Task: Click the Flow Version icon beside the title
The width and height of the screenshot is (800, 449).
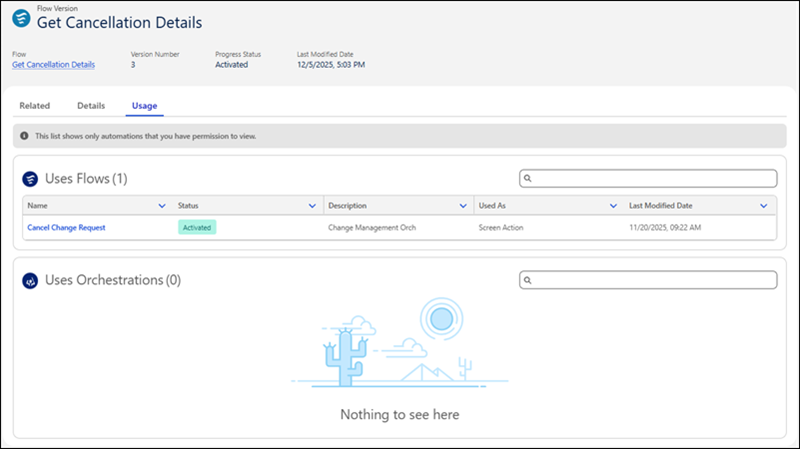Action: click(x=21, y=18)
